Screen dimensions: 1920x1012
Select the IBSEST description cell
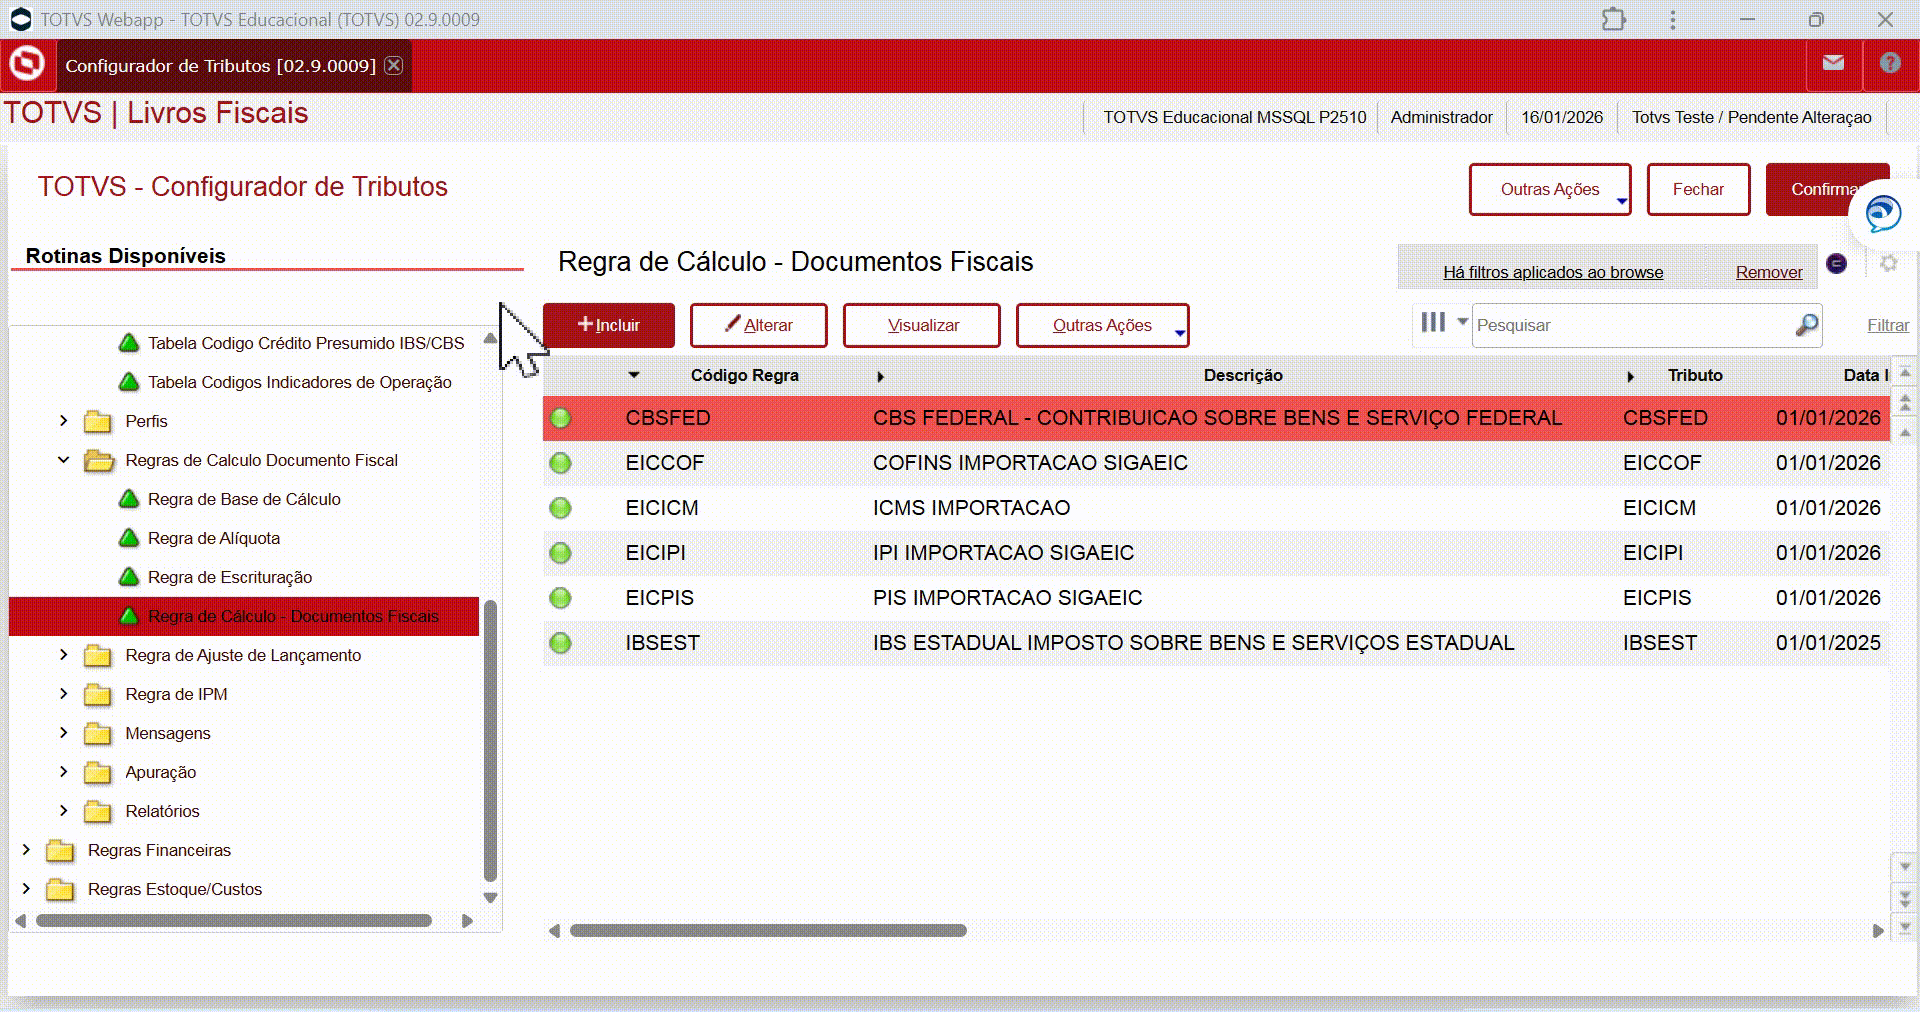click(x=1193, y=643)
